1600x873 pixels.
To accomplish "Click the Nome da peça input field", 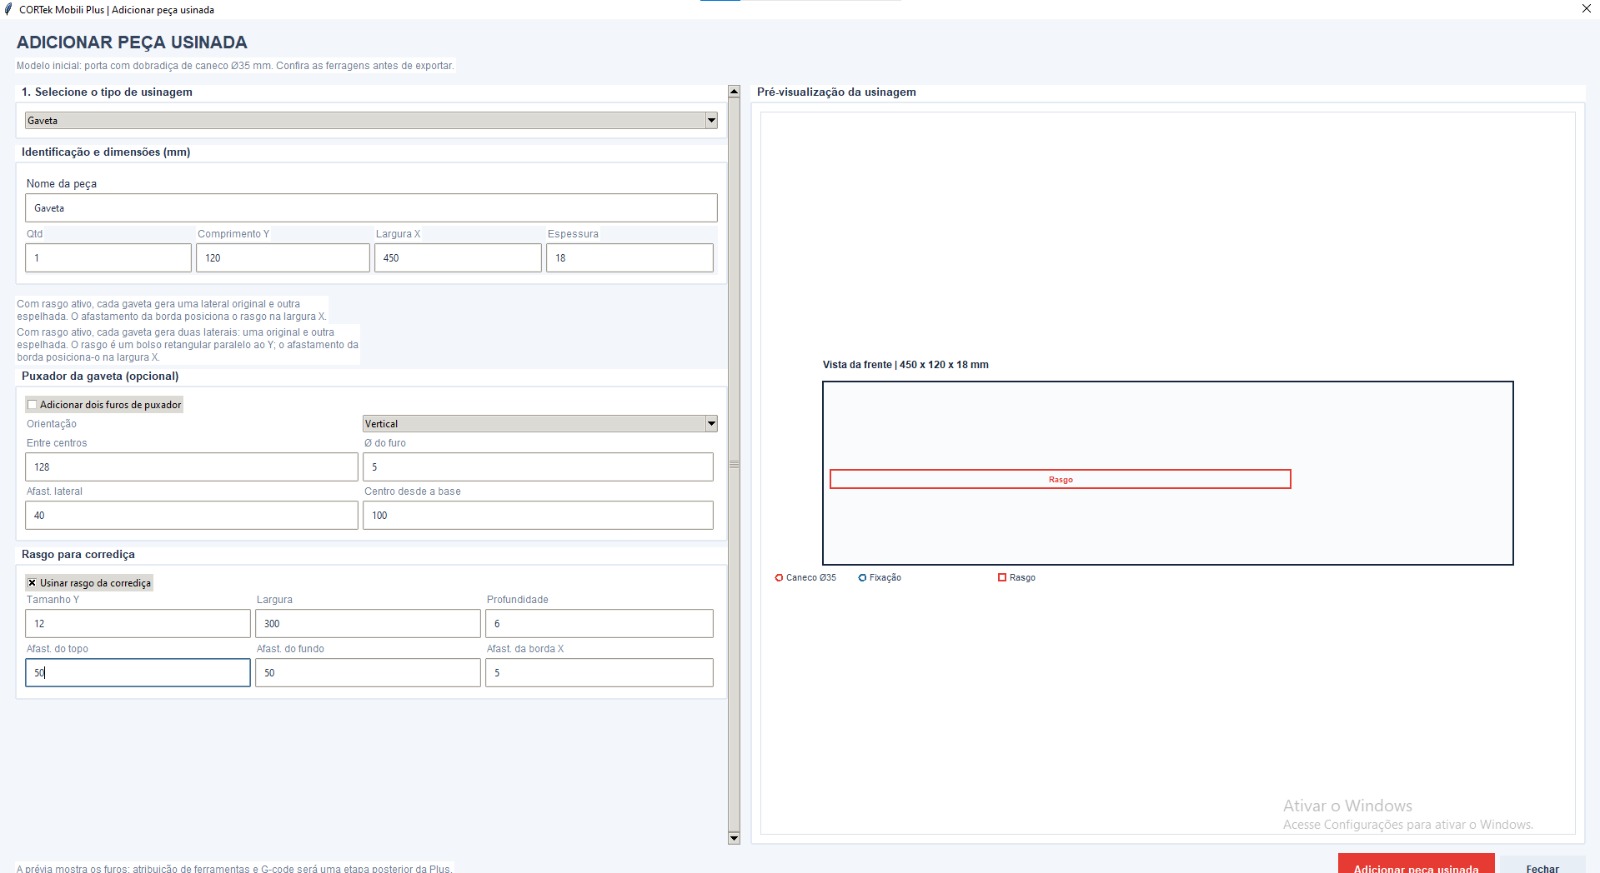I will (371, 208).
